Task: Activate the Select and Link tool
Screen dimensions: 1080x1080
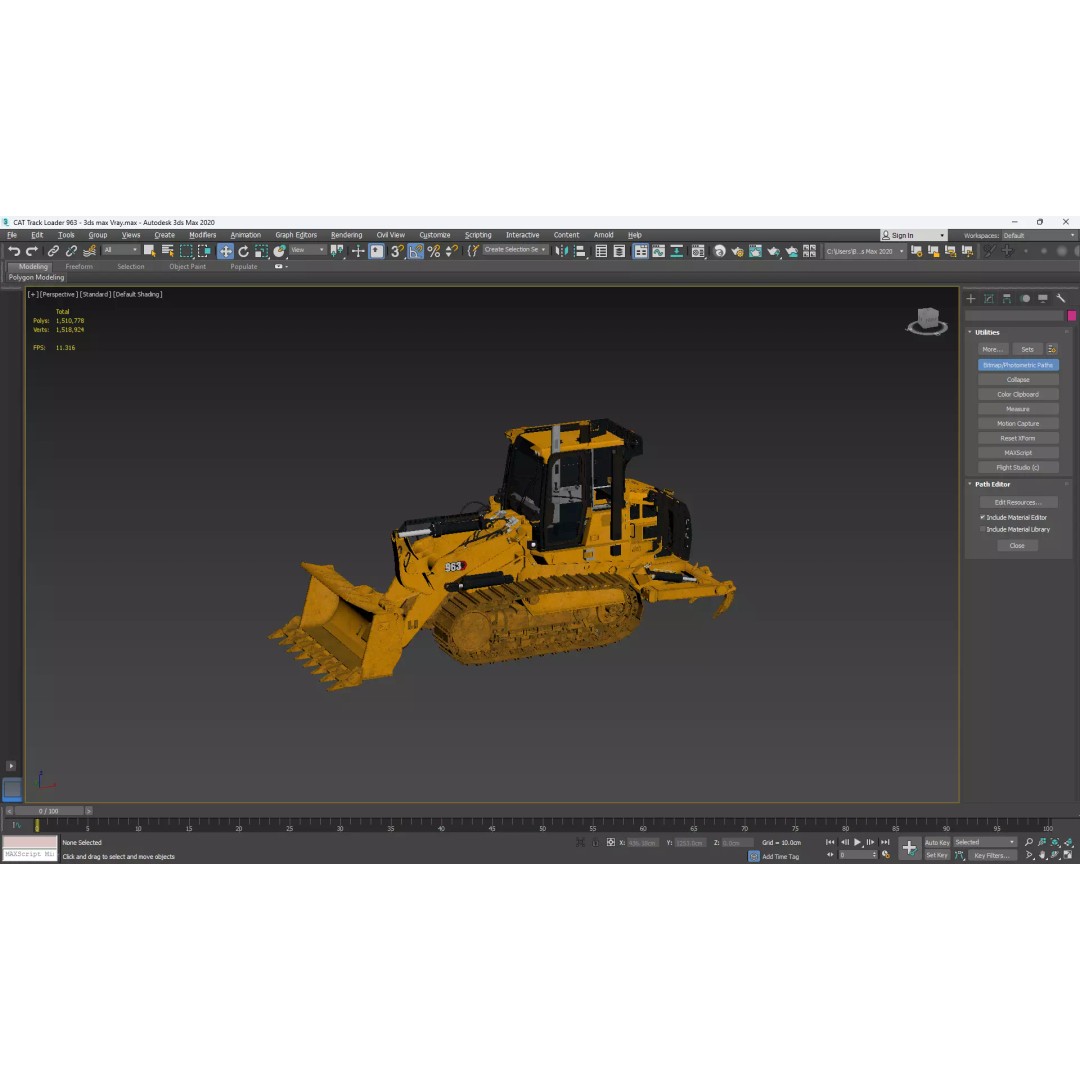Action: click(53, 251)
